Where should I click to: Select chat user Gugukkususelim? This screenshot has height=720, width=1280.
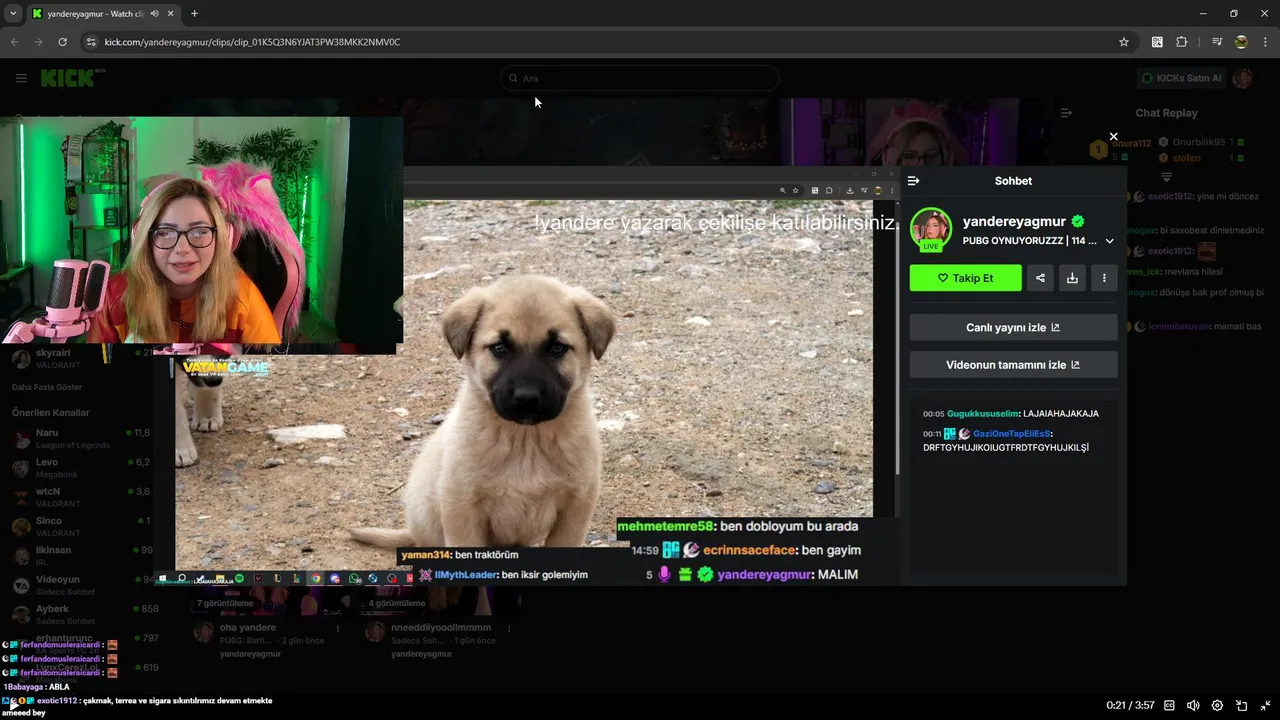click(982, 414)
